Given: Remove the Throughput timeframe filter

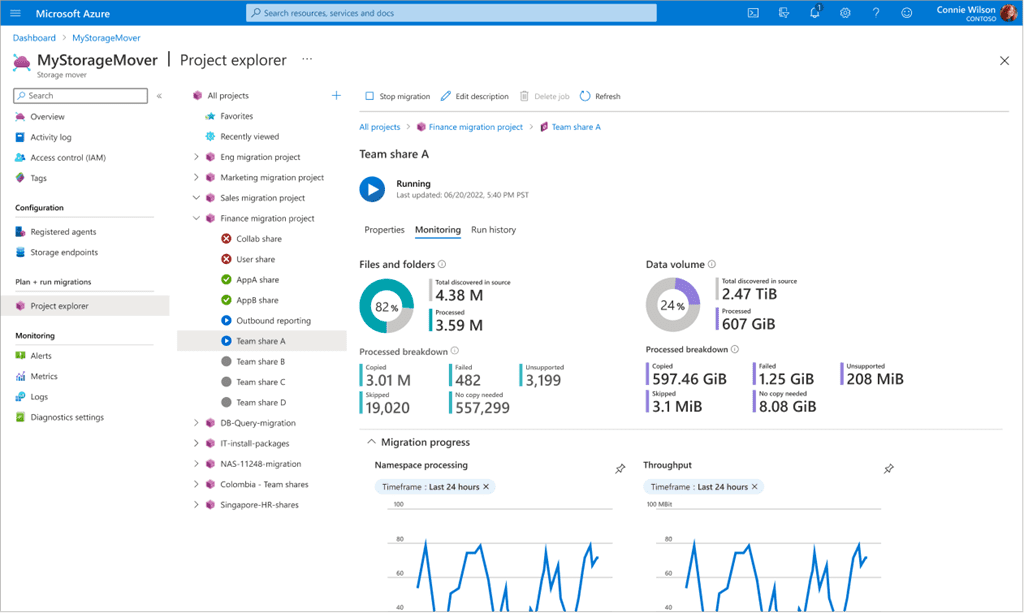Looking at the screenshot, I should (754, 487).
